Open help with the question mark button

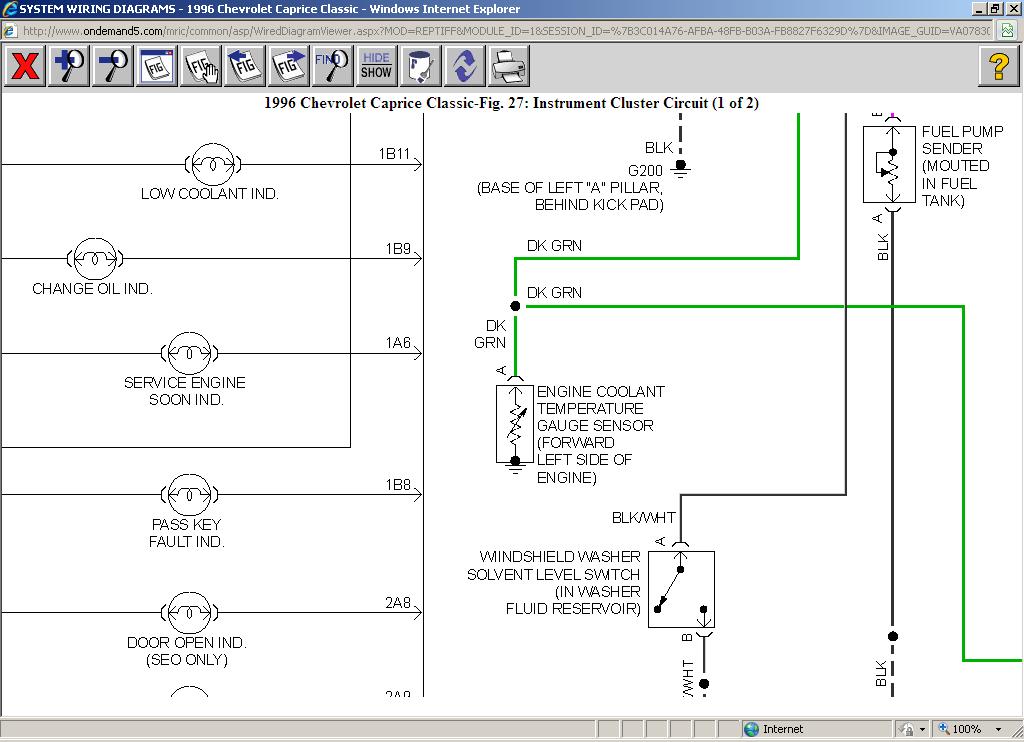coord(998,67)
